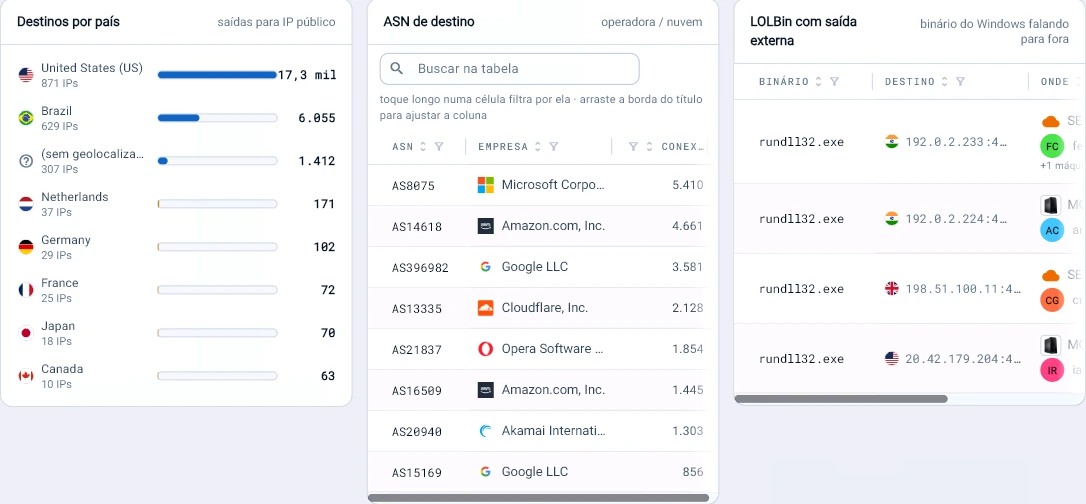The width and height of the screenshot is (1086, 504).
Task: Open the CONEX column filter icon
Action: 633,147
